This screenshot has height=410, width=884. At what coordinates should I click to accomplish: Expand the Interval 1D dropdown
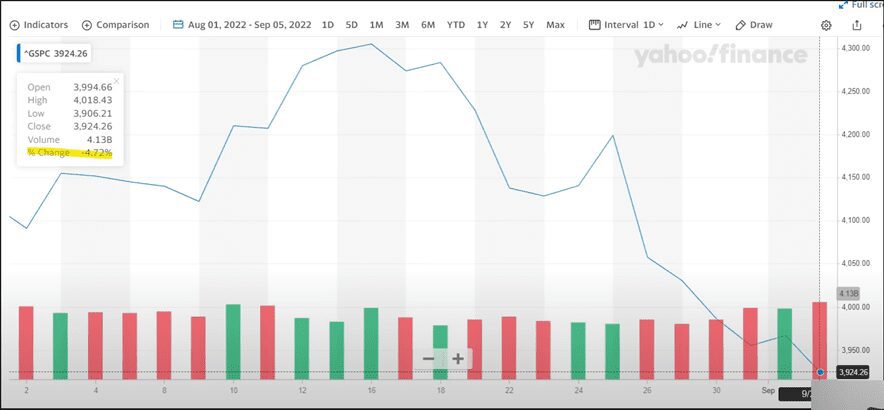pos(627,24)
